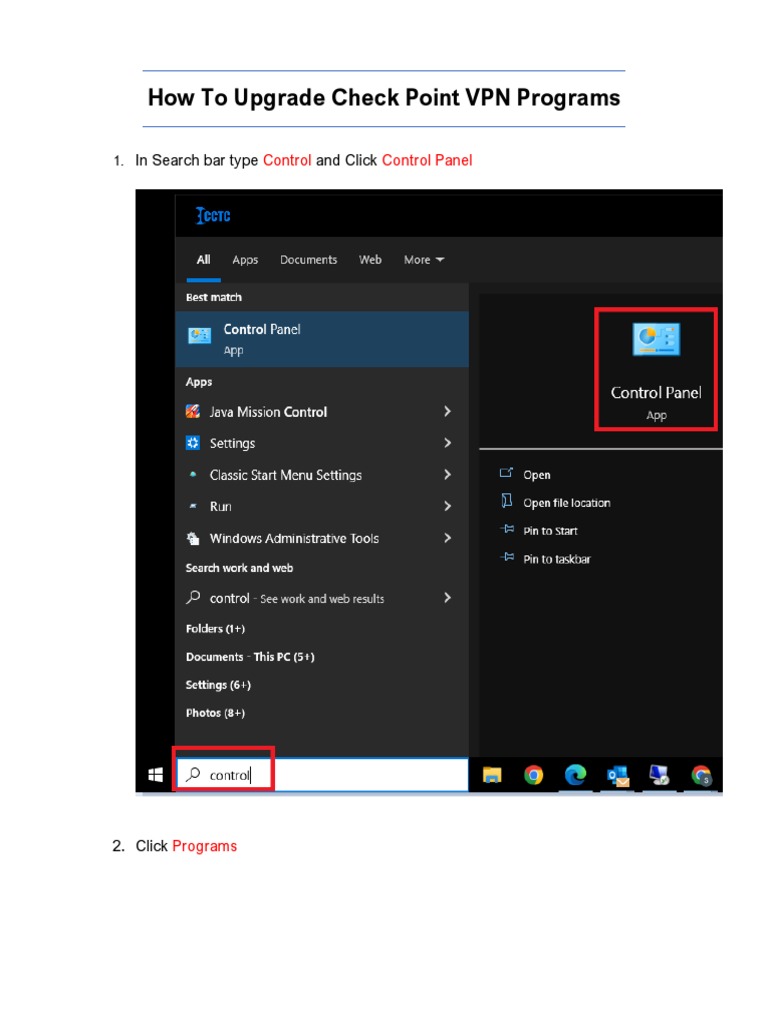Image resolution: width=768 pixels, height=1024 pixels.
Task: Open the Control Panel best match result
Action: (x=322, y=339)
